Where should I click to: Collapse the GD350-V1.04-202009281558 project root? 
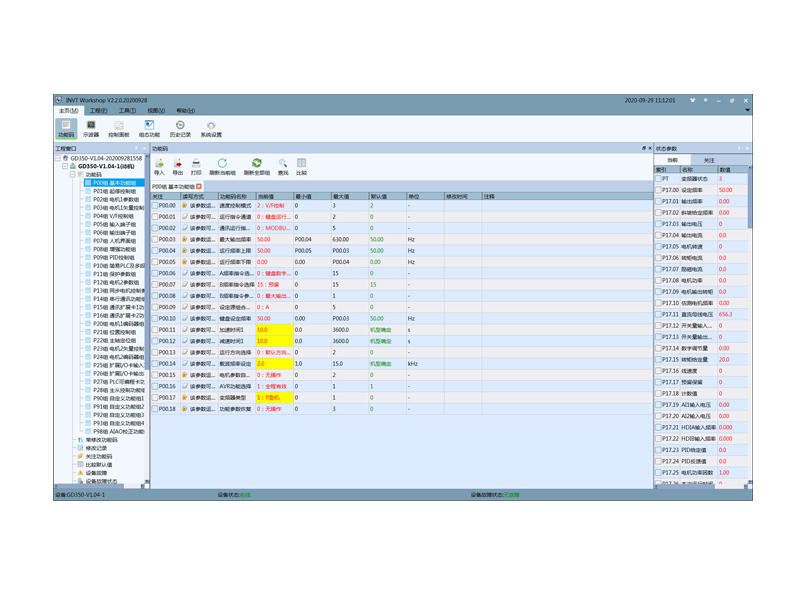[x=58, y=158]
